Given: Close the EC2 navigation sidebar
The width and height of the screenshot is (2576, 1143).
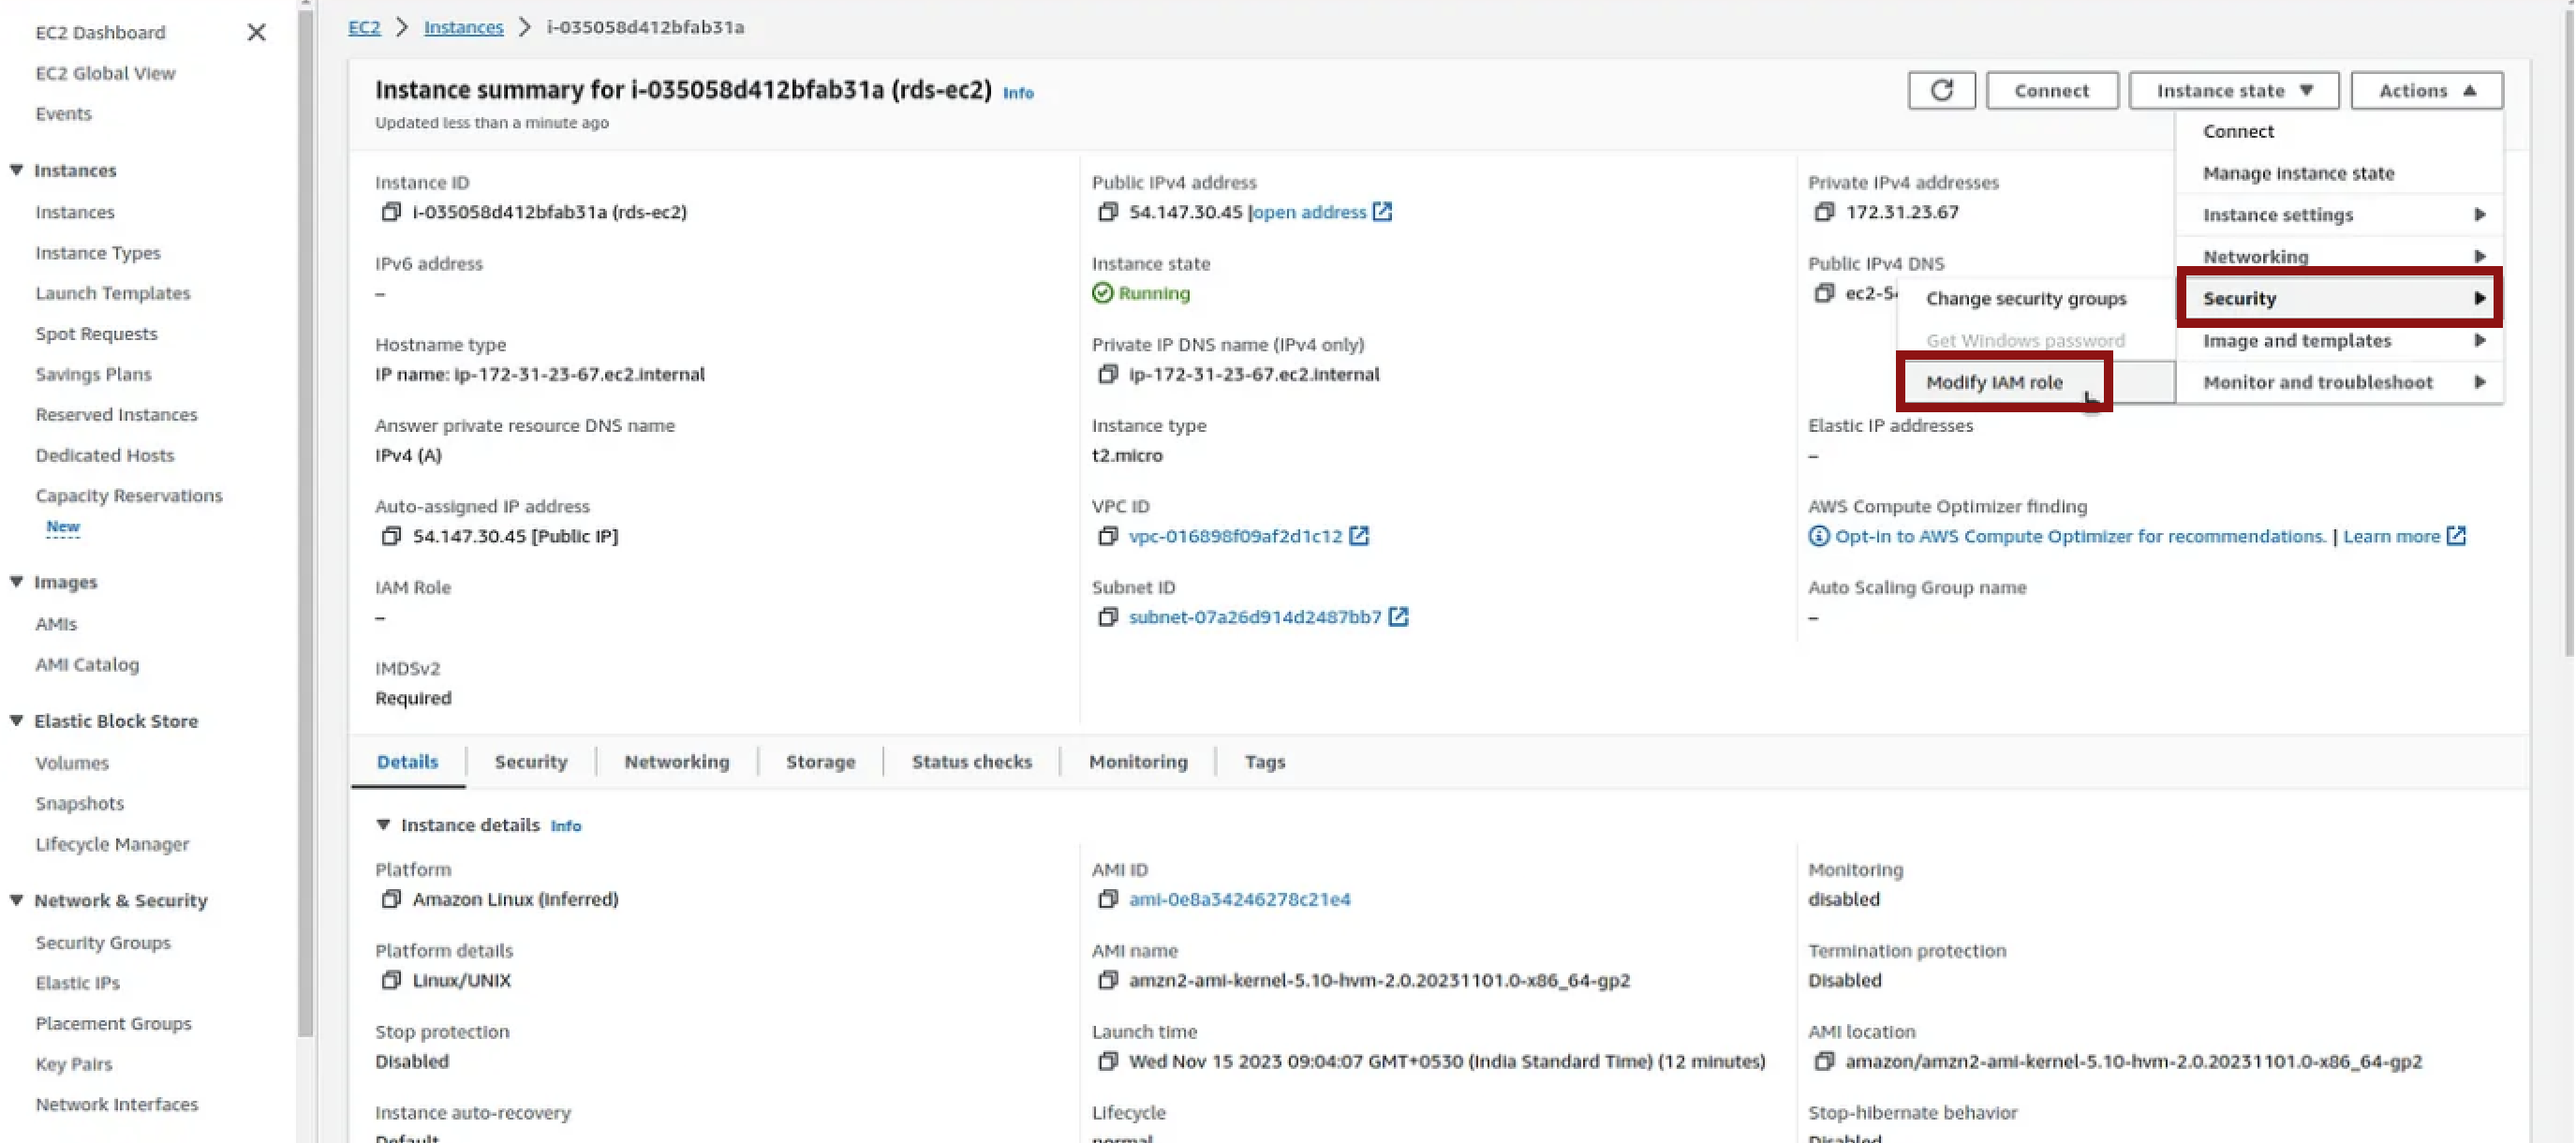Looking at the screenshot, I should [x=256, y=33].
